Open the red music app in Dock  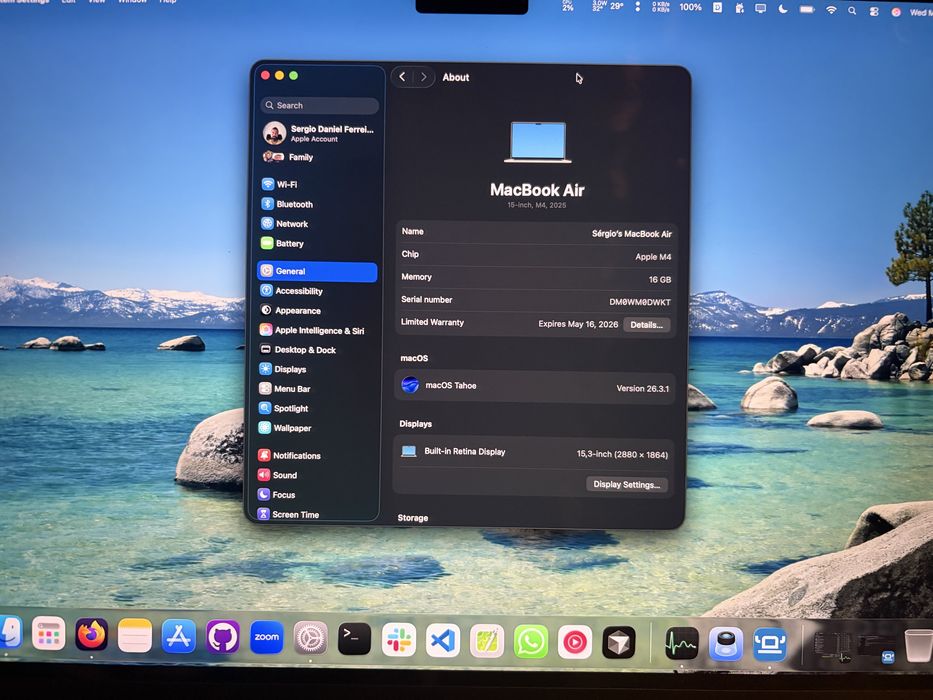click(x=575, y=642)
